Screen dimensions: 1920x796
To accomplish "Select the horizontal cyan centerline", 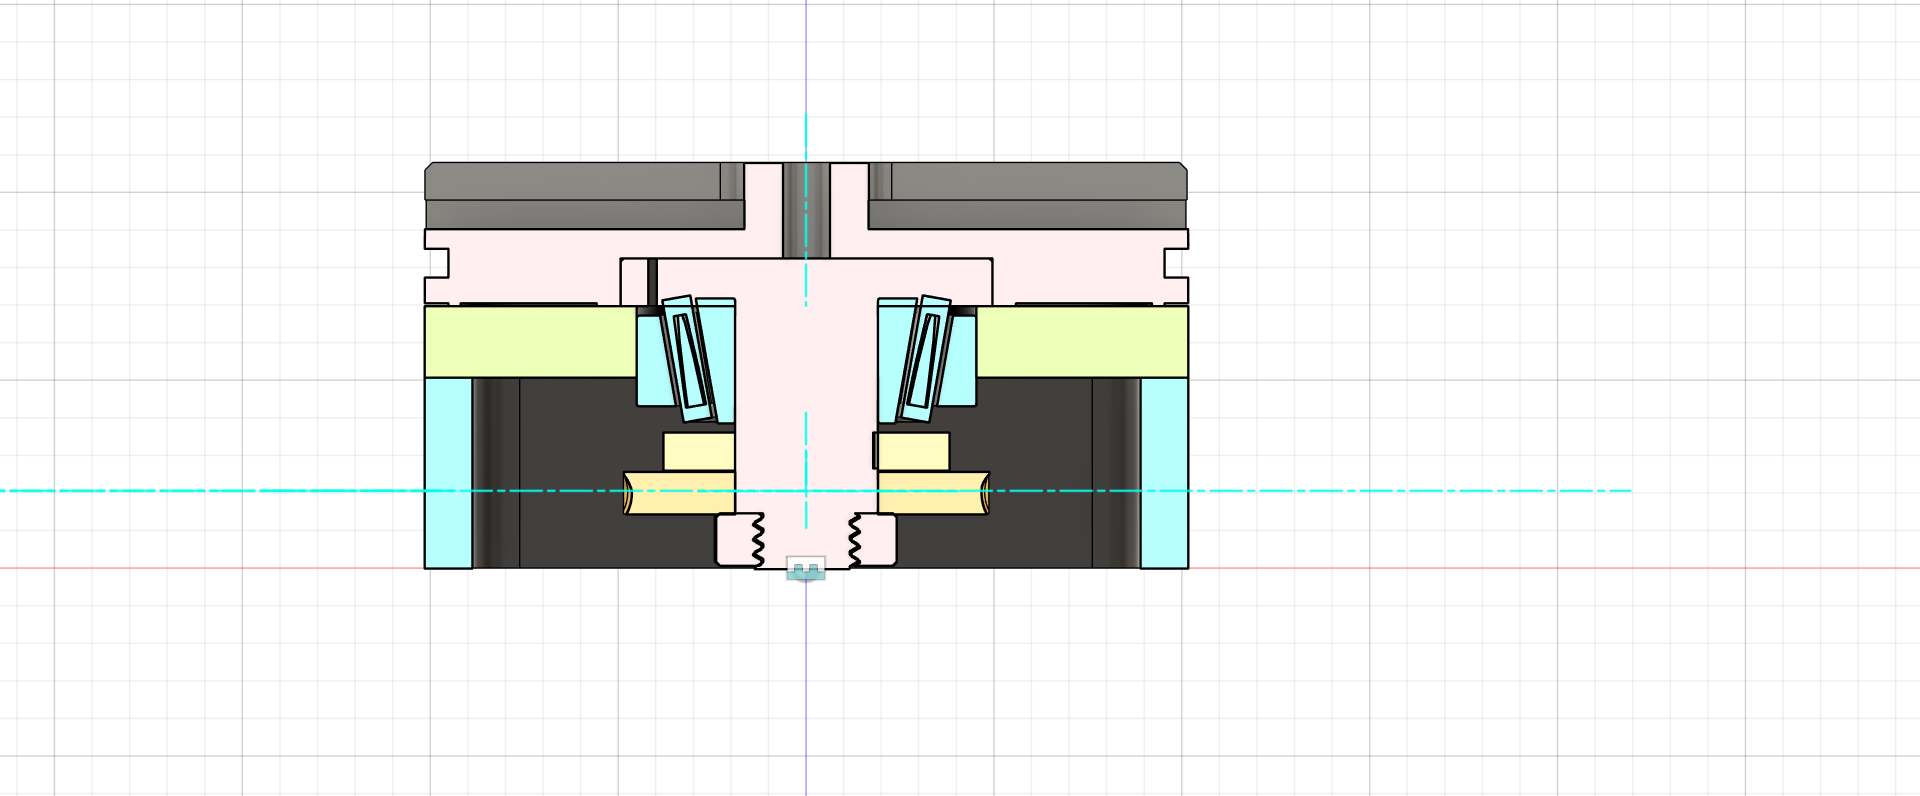I will (815, 491).
